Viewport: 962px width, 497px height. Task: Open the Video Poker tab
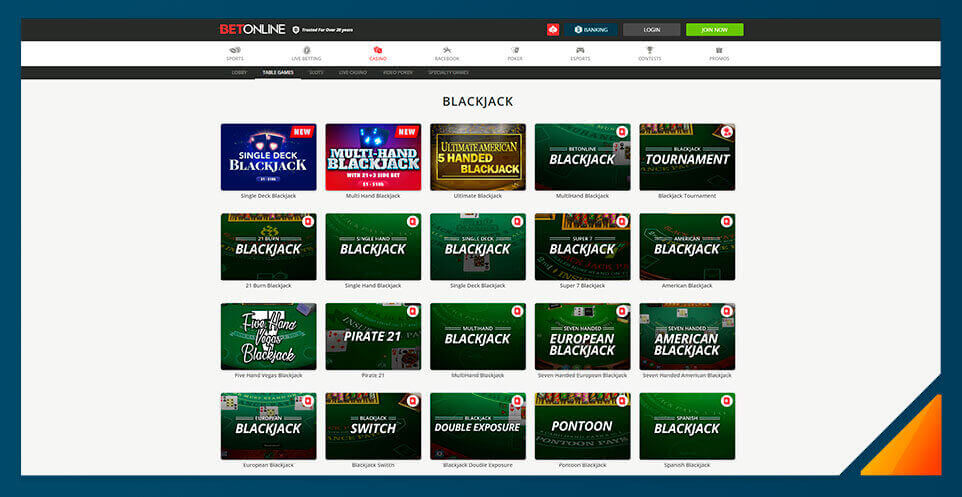pos(398,72)
